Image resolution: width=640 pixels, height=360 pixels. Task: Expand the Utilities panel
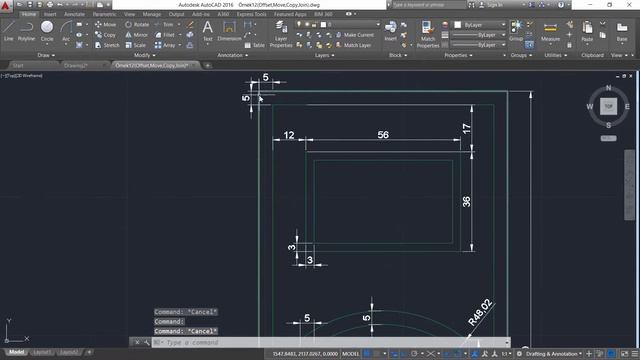tap(556, 55)
